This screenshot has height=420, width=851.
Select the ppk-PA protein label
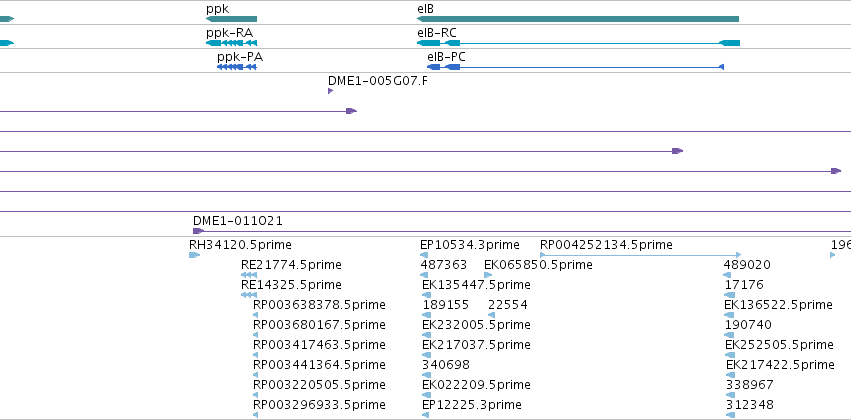240,57
